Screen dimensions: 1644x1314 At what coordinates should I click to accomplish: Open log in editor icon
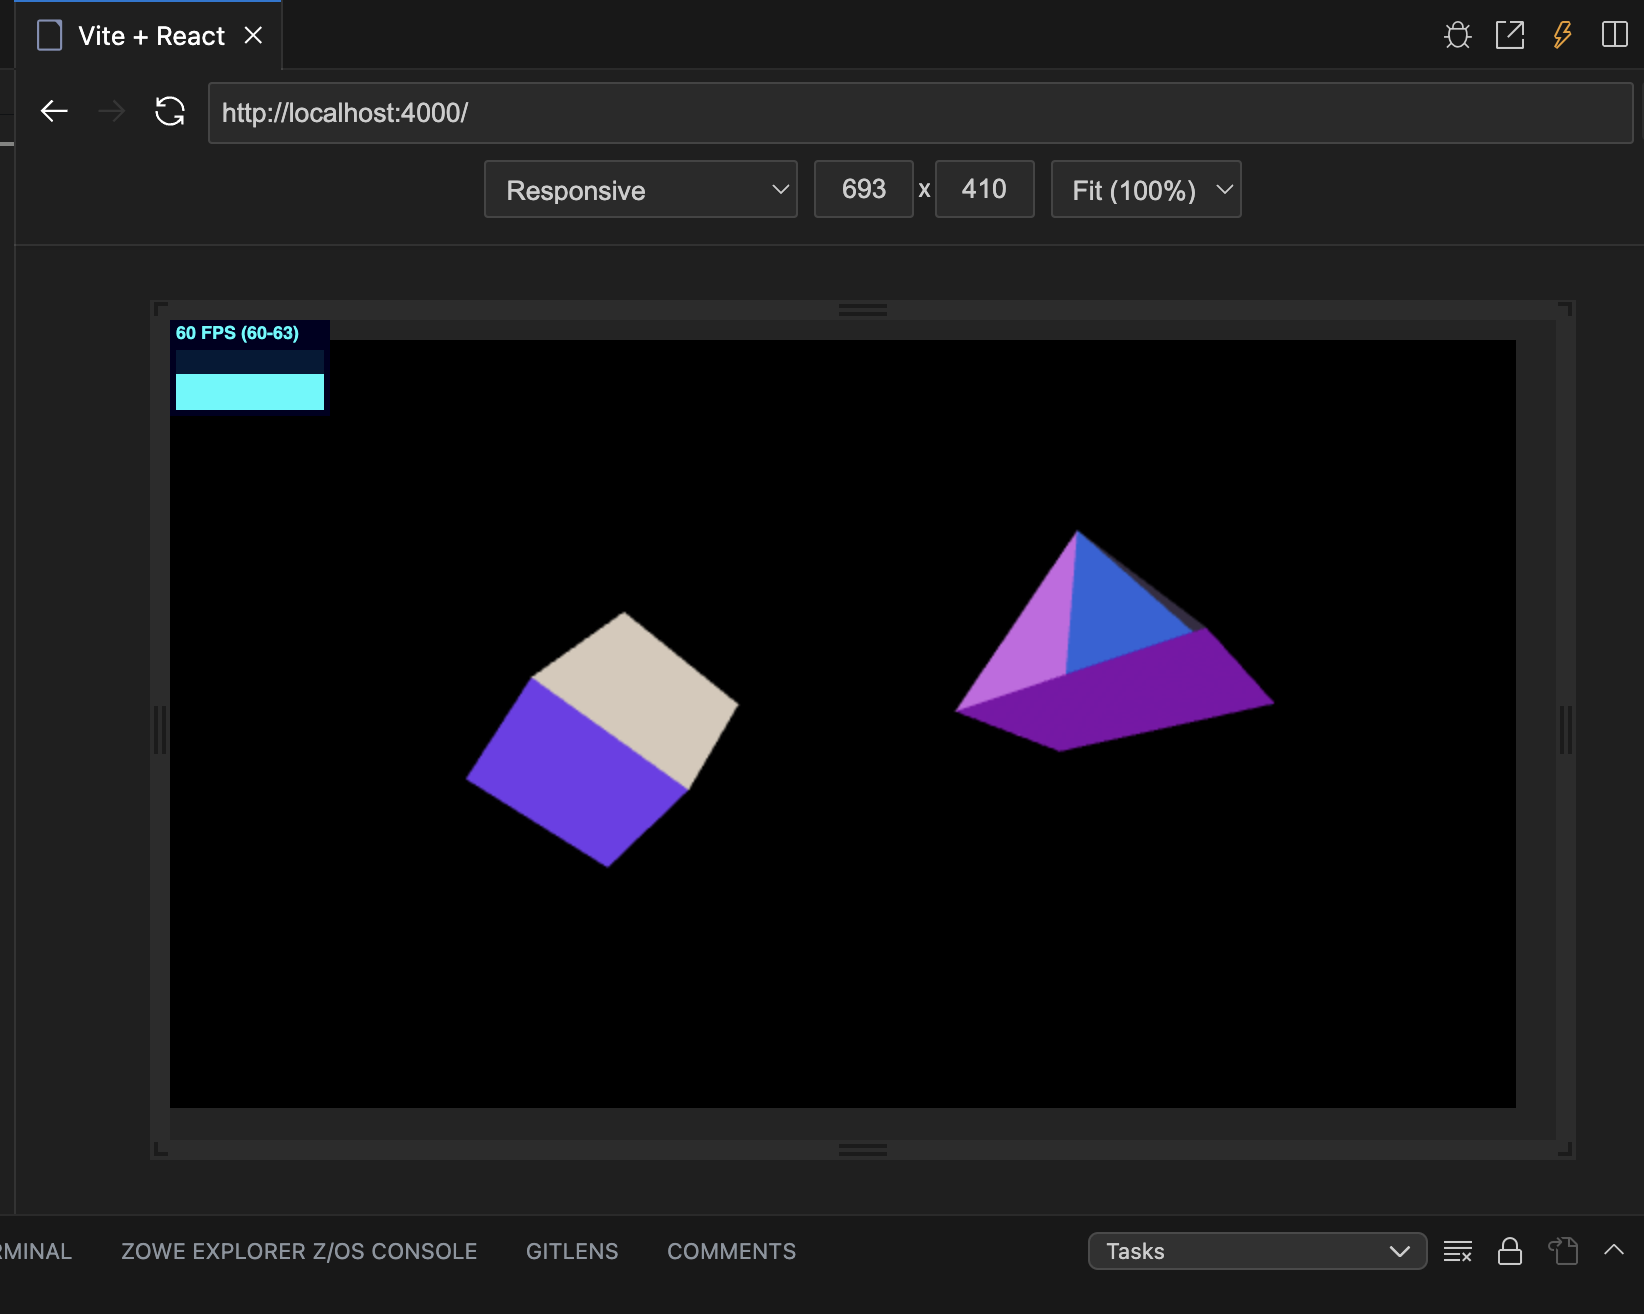click(1563, 1251)
